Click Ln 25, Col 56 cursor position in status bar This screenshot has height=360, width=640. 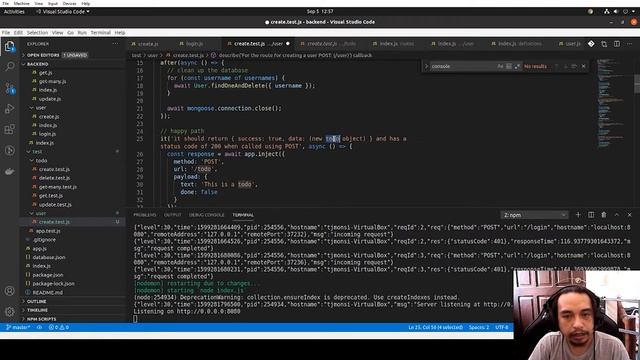click(436, 327)
